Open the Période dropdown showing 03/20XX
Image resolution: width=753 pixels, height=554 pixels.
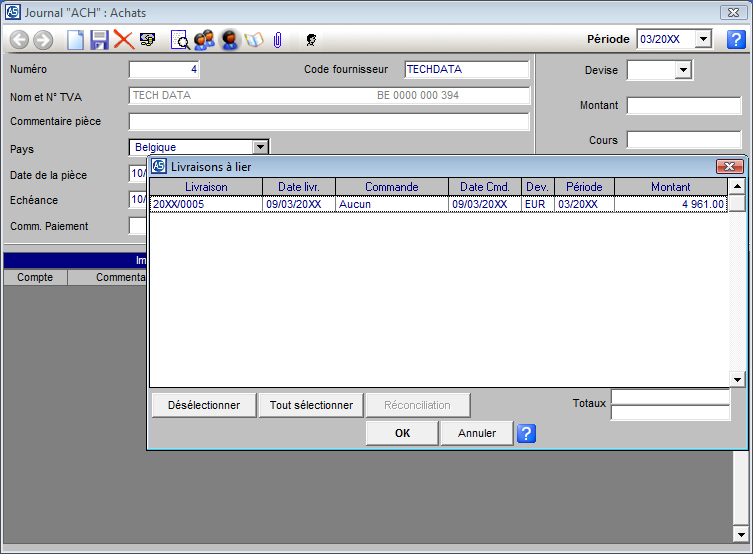[x=702, y=39]
